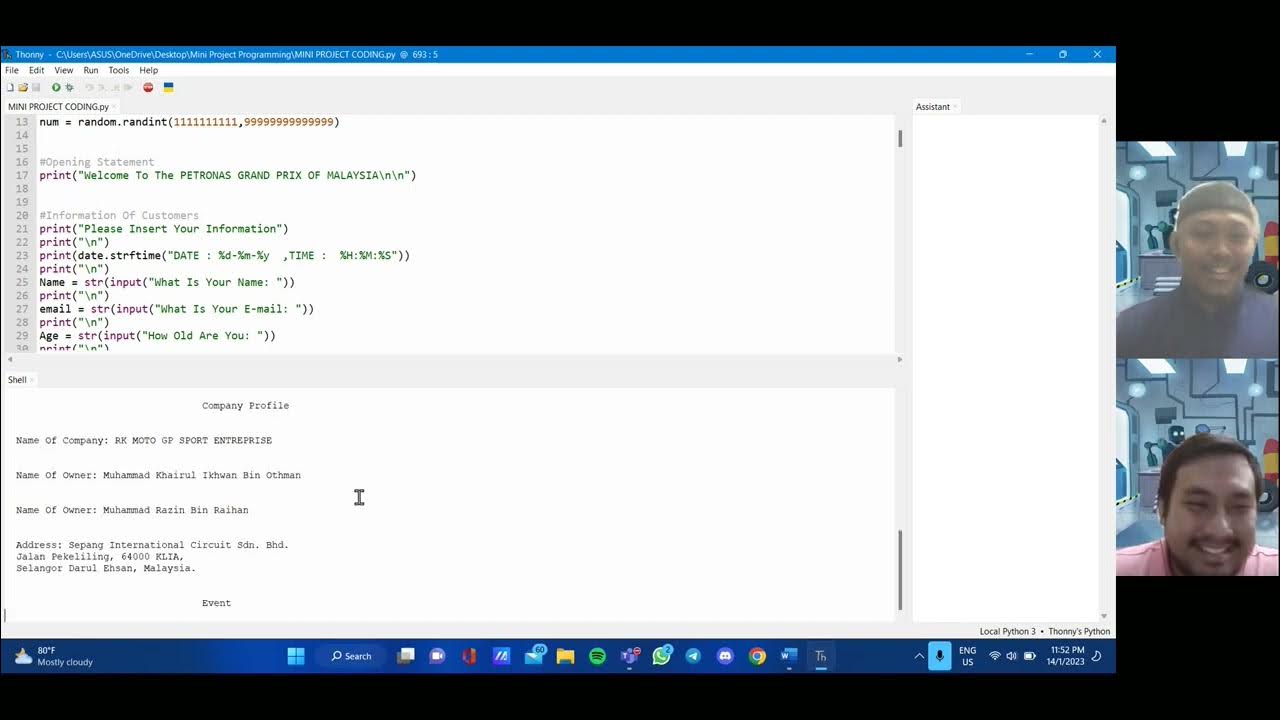The image size is (1280, 720).
Task: Click the Step into debug icon
Action: tap(102, 87)
